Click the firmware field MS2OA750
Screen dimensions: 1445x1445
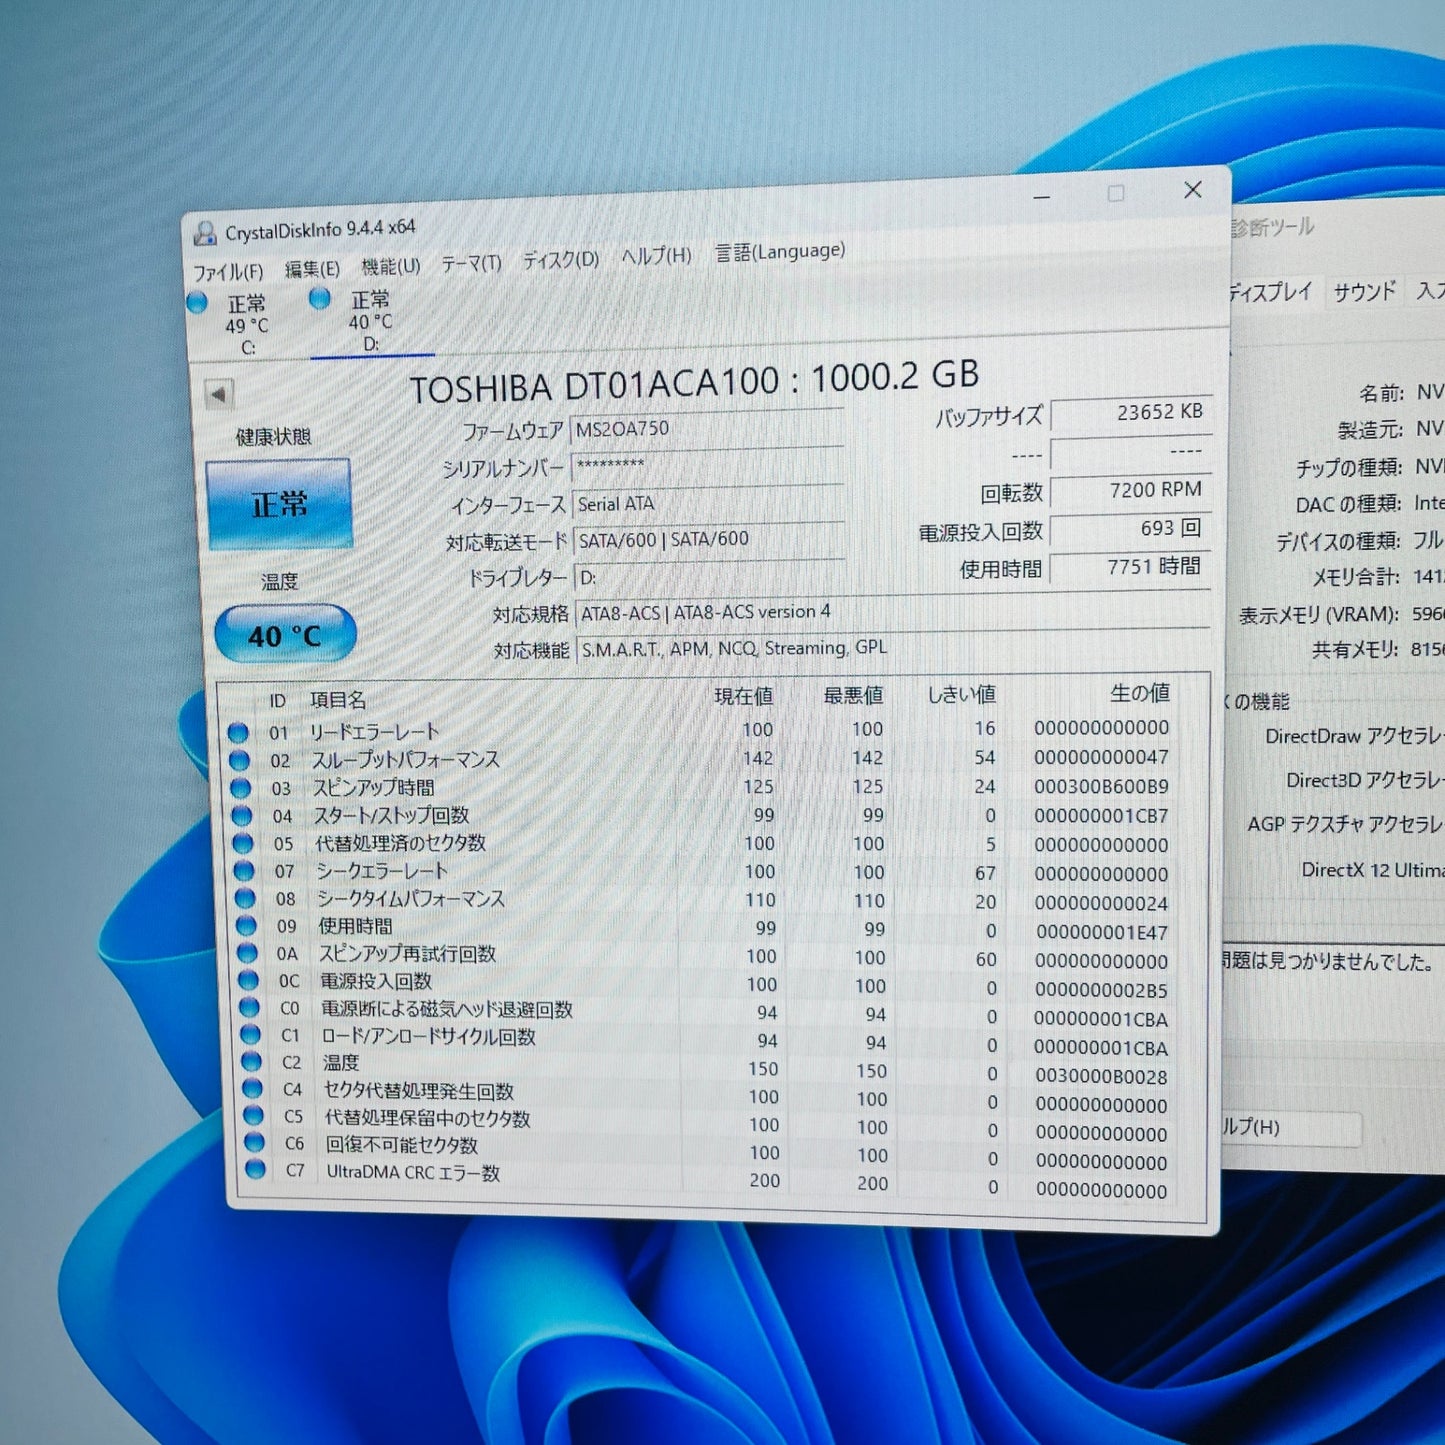(x=705, y=429)
